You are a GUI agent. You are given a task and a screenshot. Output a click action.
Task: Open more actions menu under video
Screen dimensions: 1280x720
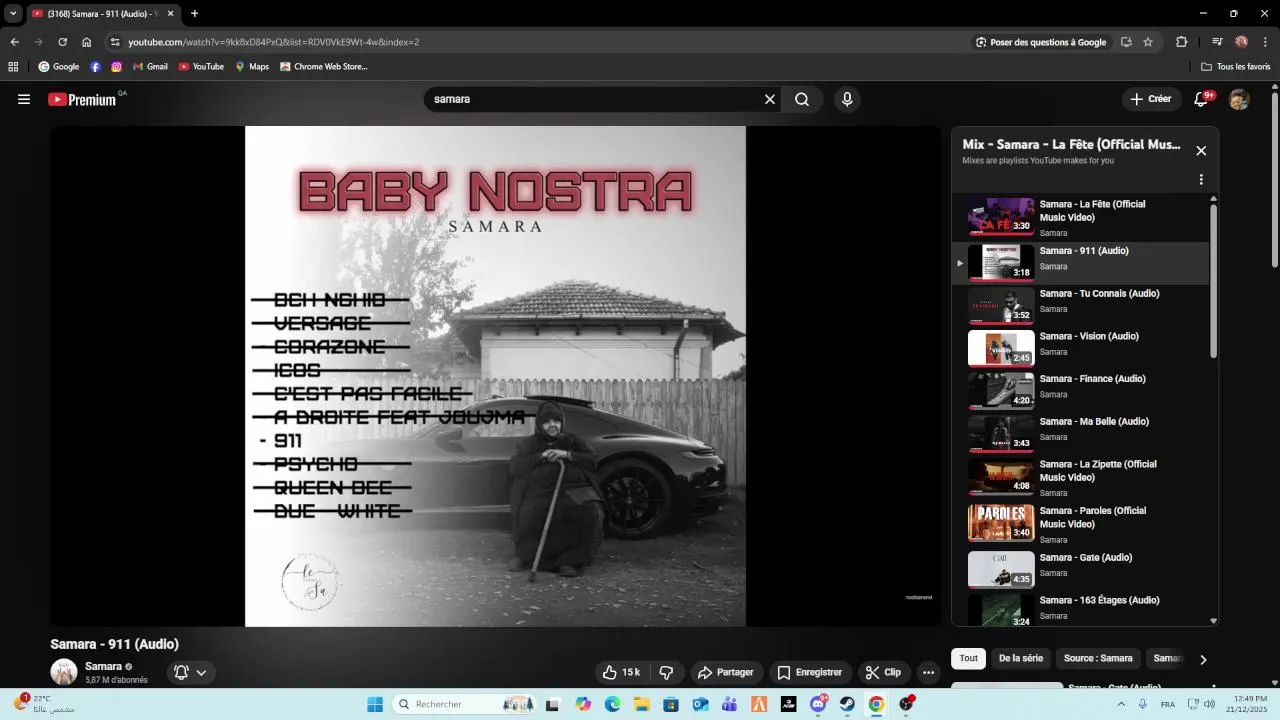point(928,672)
